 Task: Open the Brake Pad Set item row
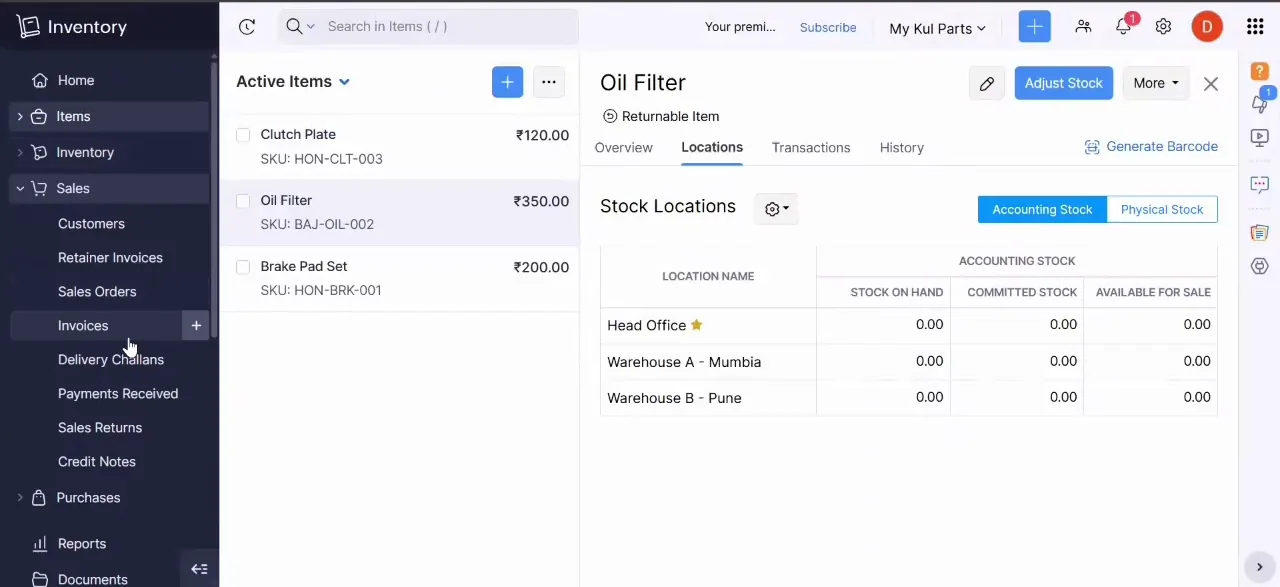click(x=399, y=278)
